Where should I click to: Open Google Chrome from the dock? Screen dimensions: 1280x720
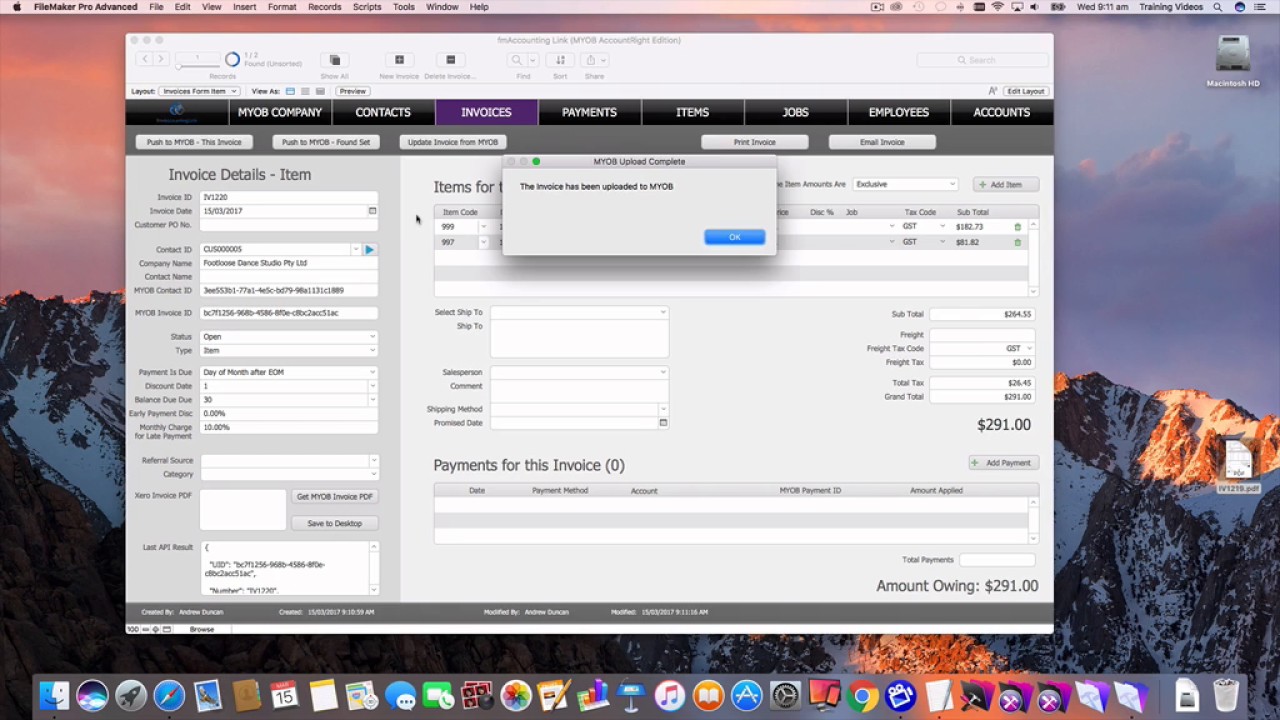(862, 696)
